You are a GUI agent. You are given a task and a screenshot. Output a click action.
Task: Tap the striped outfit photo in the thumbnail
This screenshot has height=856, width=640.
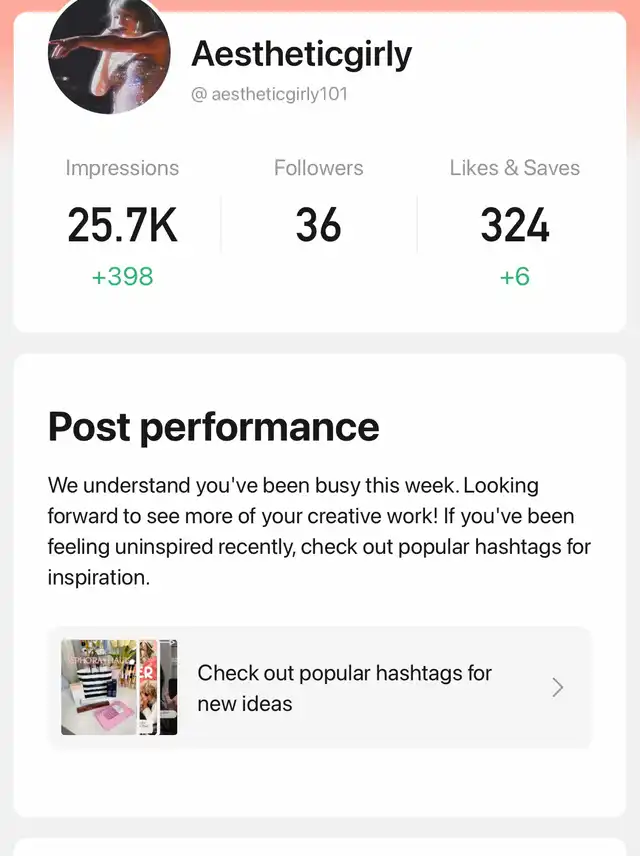[98, 687]
